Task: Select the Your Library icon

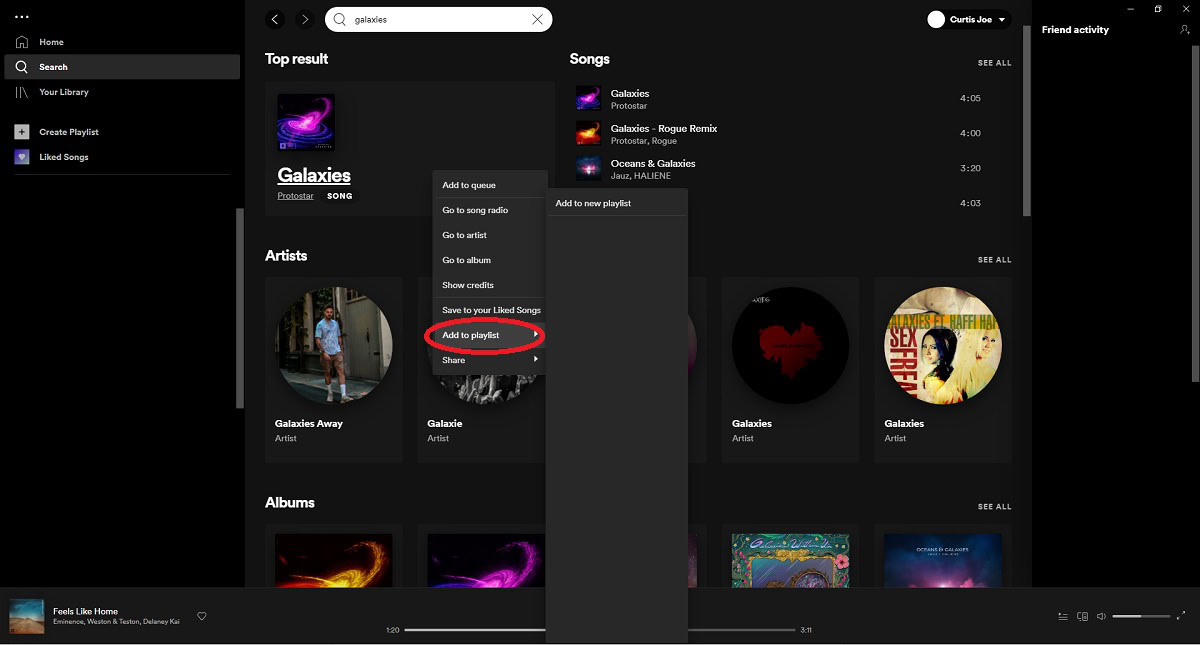Action: point(20,91)
